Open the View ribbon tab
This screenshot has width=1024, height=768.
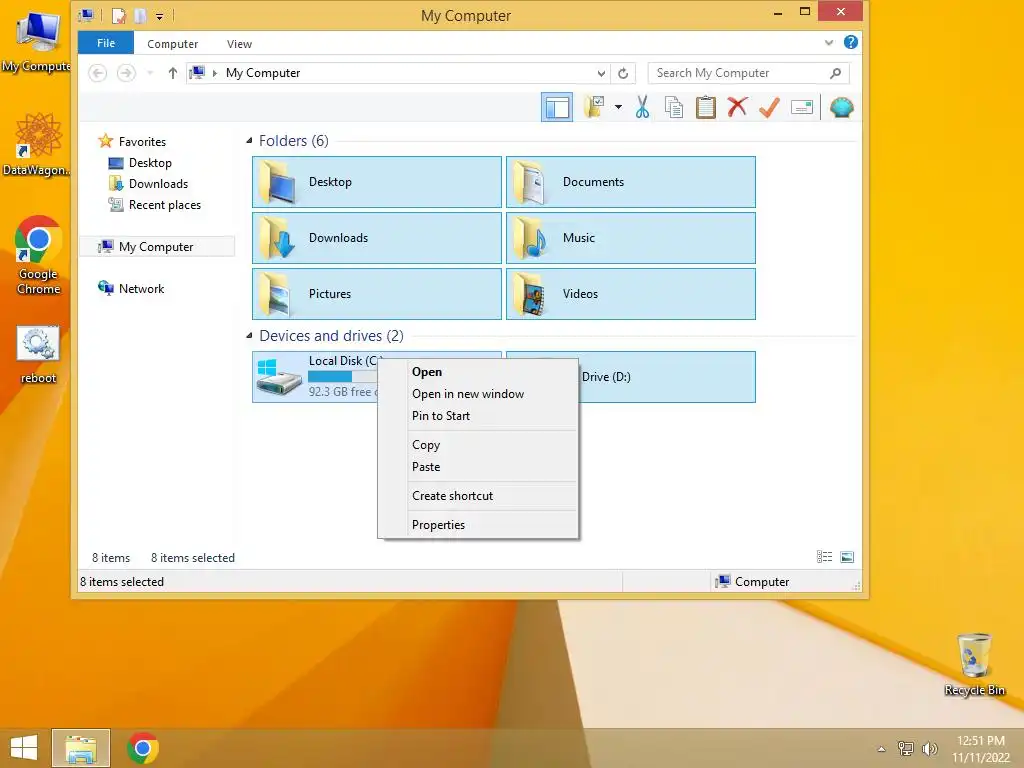tap(239, 44)
